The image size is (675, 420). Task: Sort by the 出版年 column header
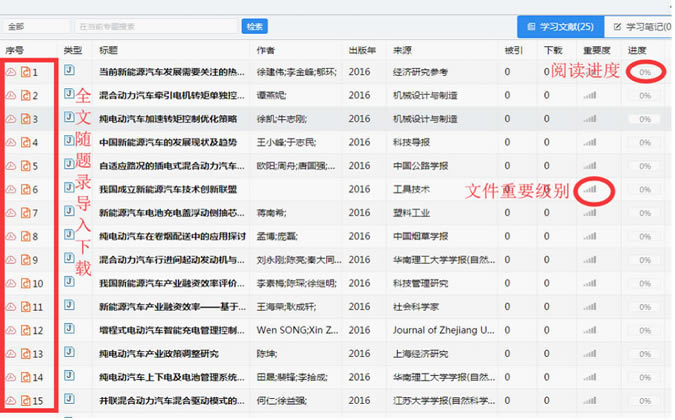362,48
